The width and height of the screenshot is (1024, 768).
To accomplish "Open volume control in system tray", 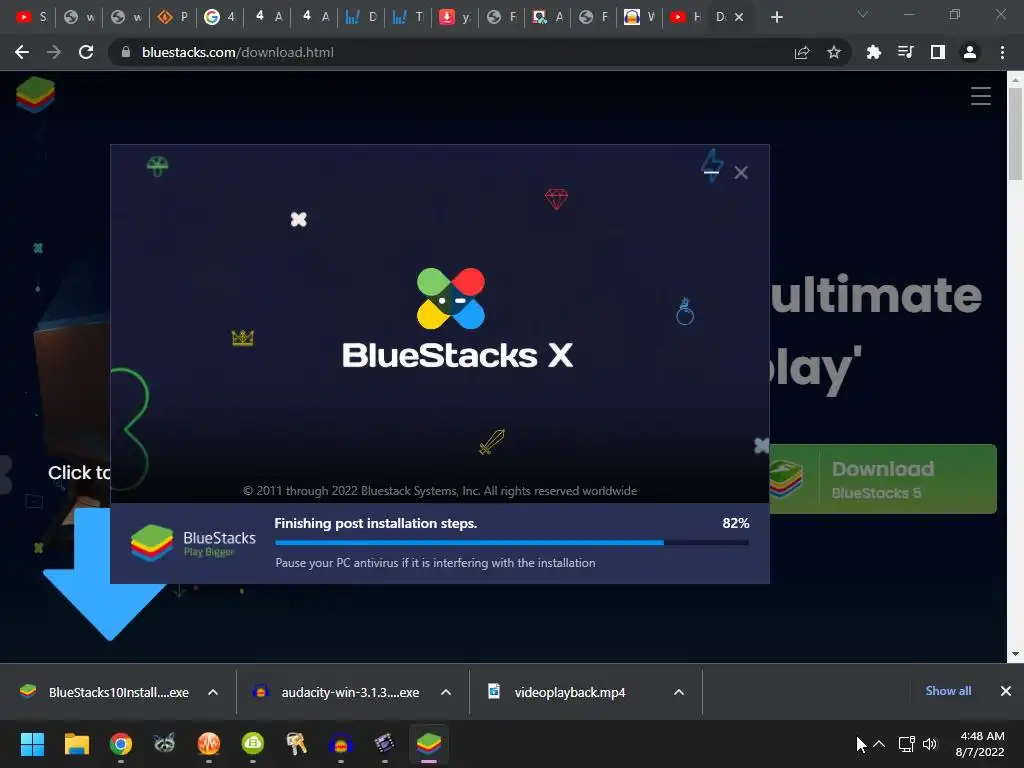I will (x=930, y=744).
